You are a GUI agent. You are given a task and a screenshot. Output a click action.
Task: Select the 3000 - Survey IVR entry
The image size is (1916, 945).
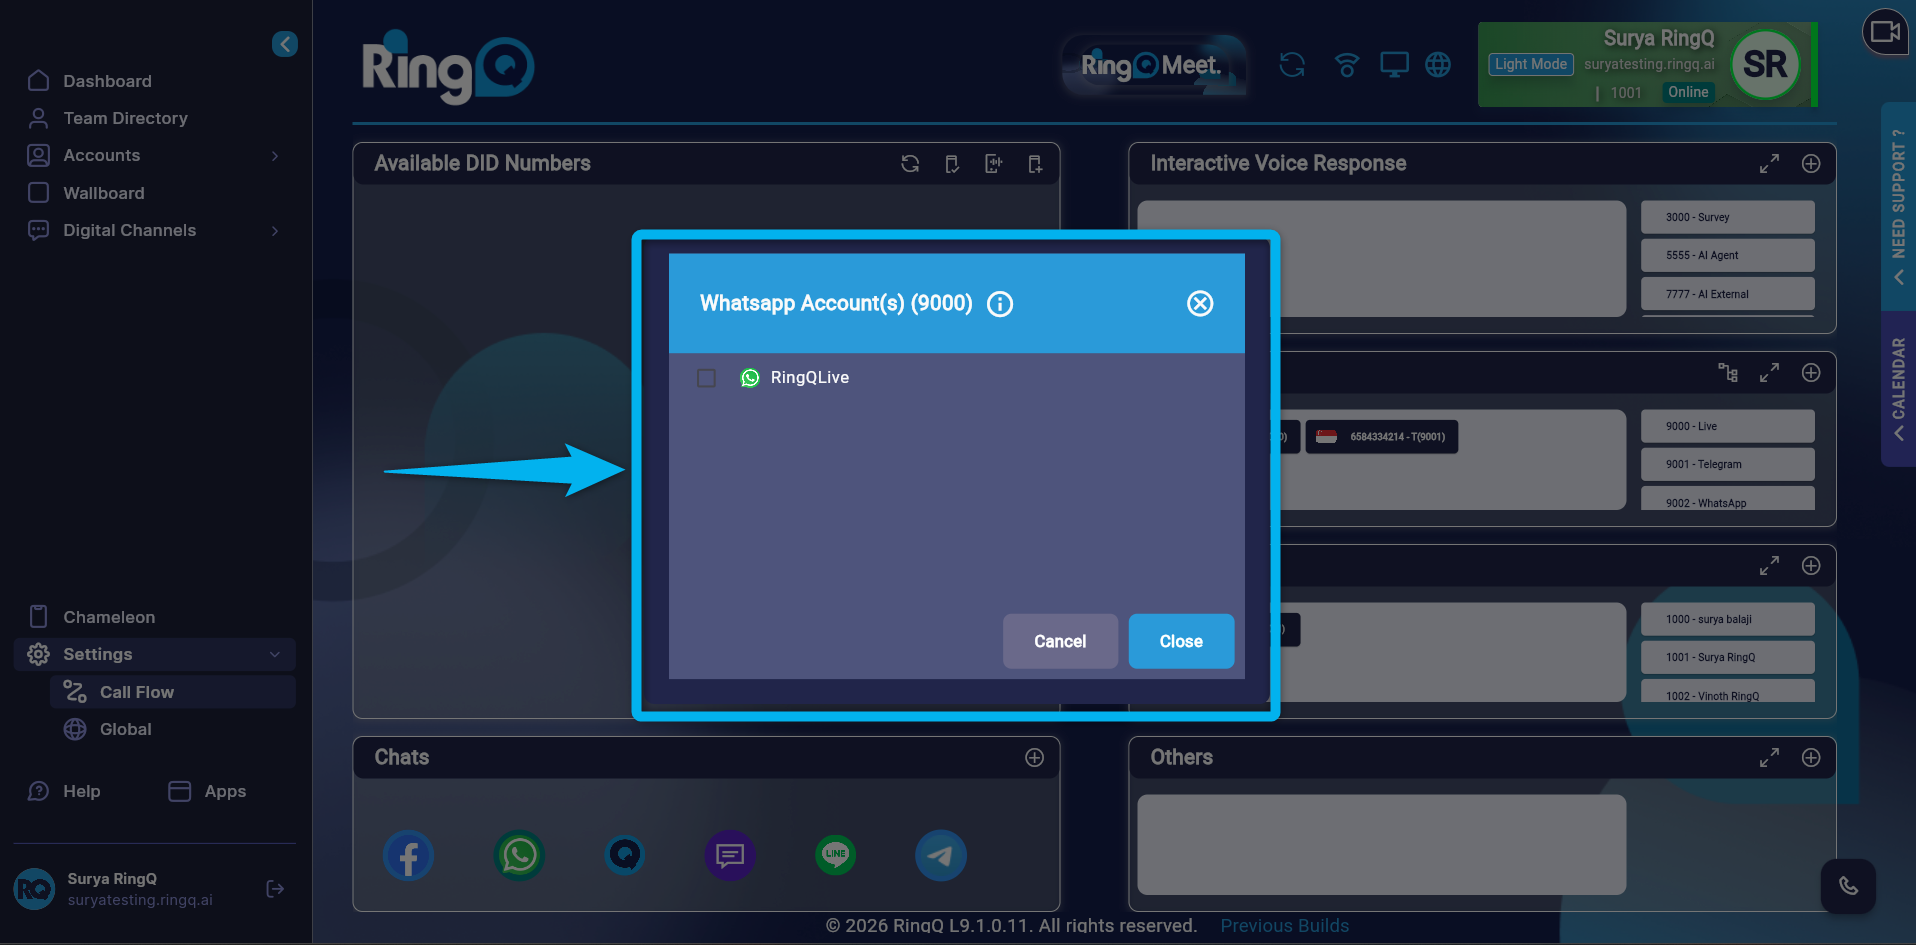tap(1727, 217)
